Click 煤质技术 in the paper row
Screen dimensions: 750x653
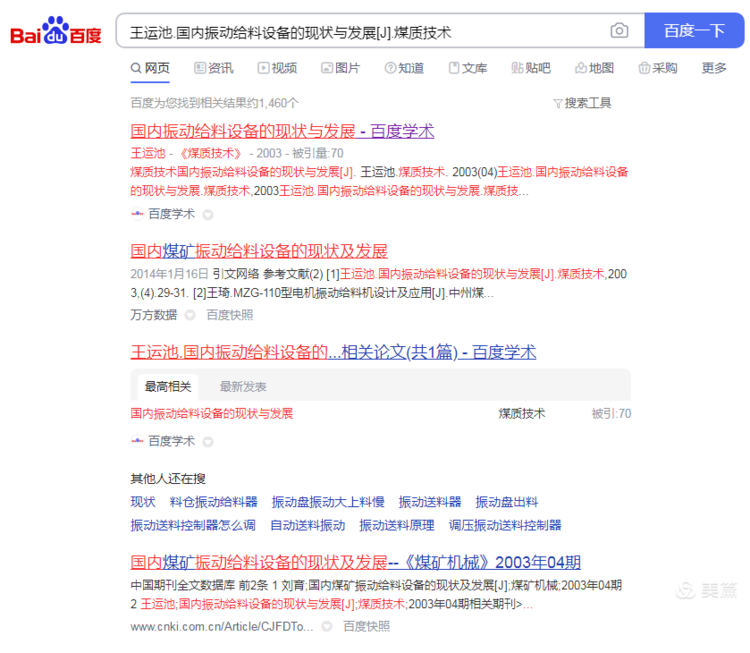coord(521,413)
